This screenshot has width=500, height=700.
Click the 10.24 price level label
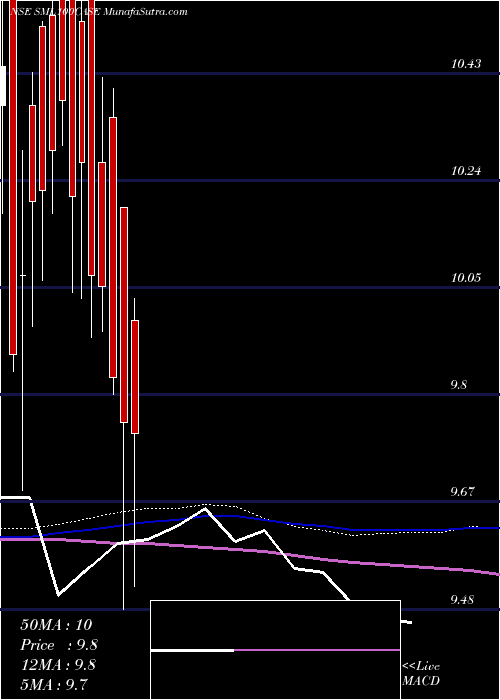tap(466, 171)
